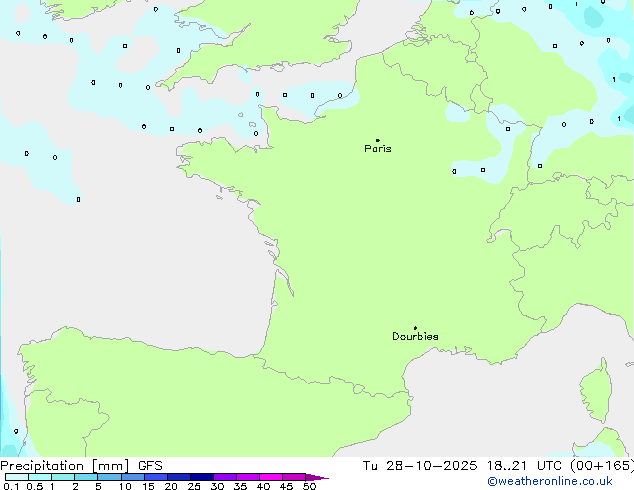Screen dimensions: 634x490
Task: Select the Paris city name label
Action: [x=378, y=149]
